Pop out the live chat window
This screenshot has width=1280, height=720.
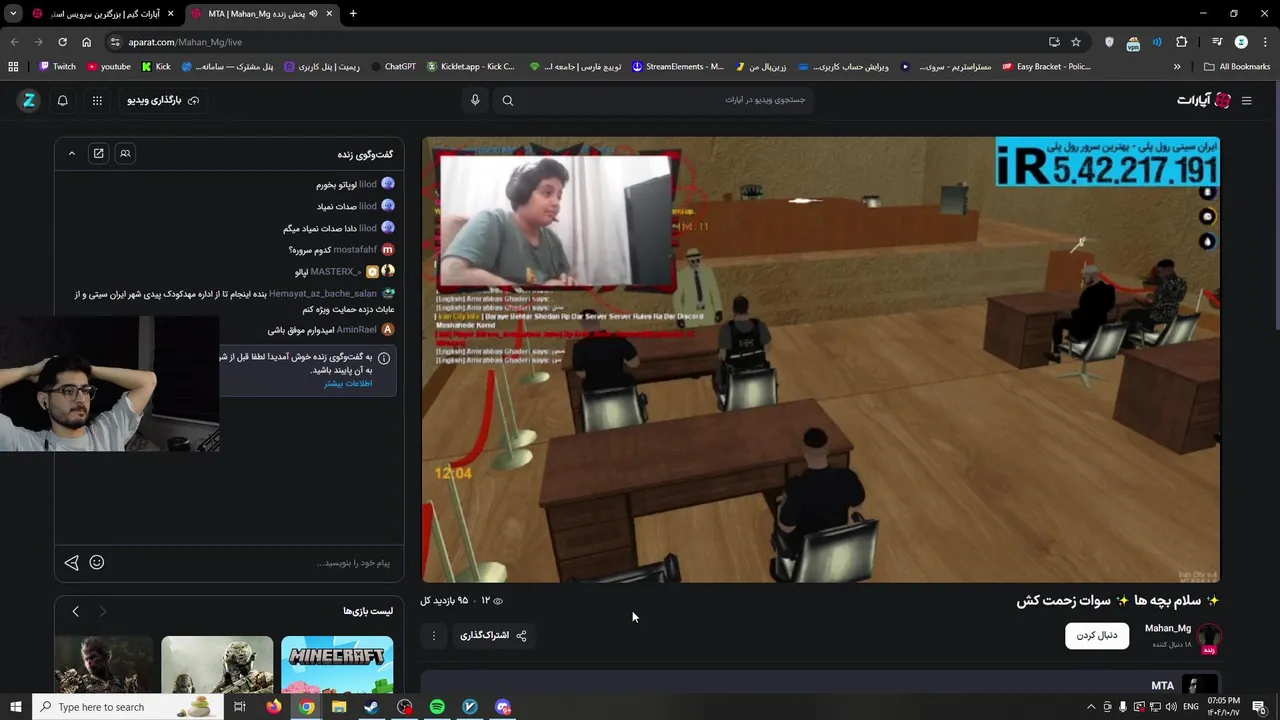(x=98, y=153)
